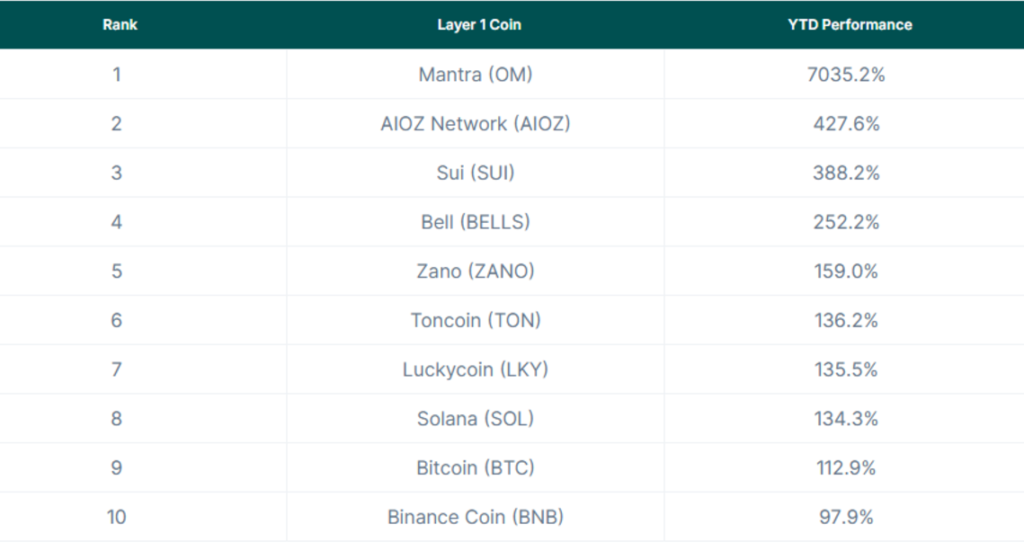Click rank number 10 cell
This screenshot has height=551, width=1024.
[x=117, y=517]
